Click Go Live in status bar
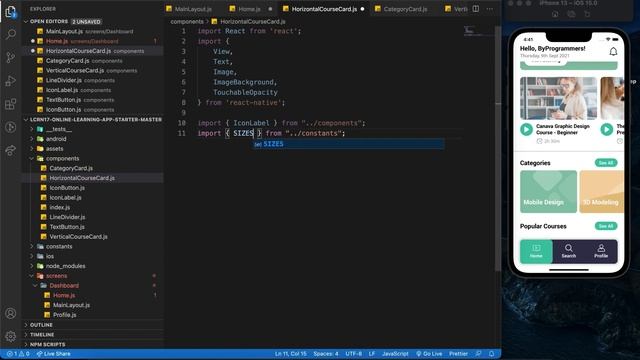Image resolution: width=640 pixels, height=360 pixels. pos(429,354)
